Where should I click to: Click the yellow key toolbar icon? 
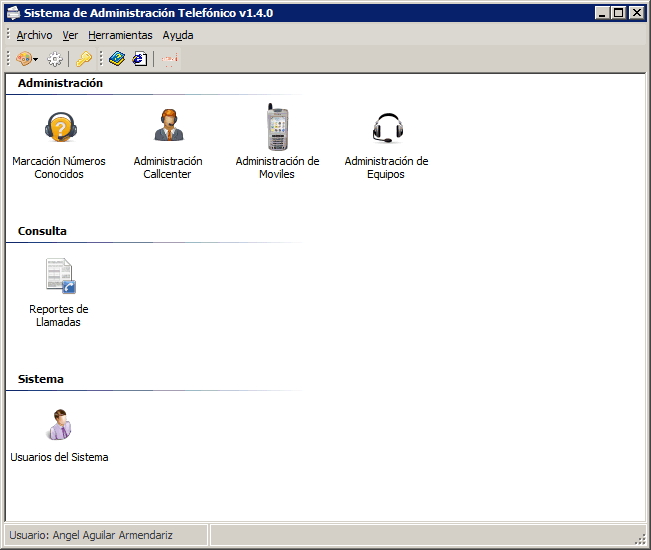click(84, 59)
